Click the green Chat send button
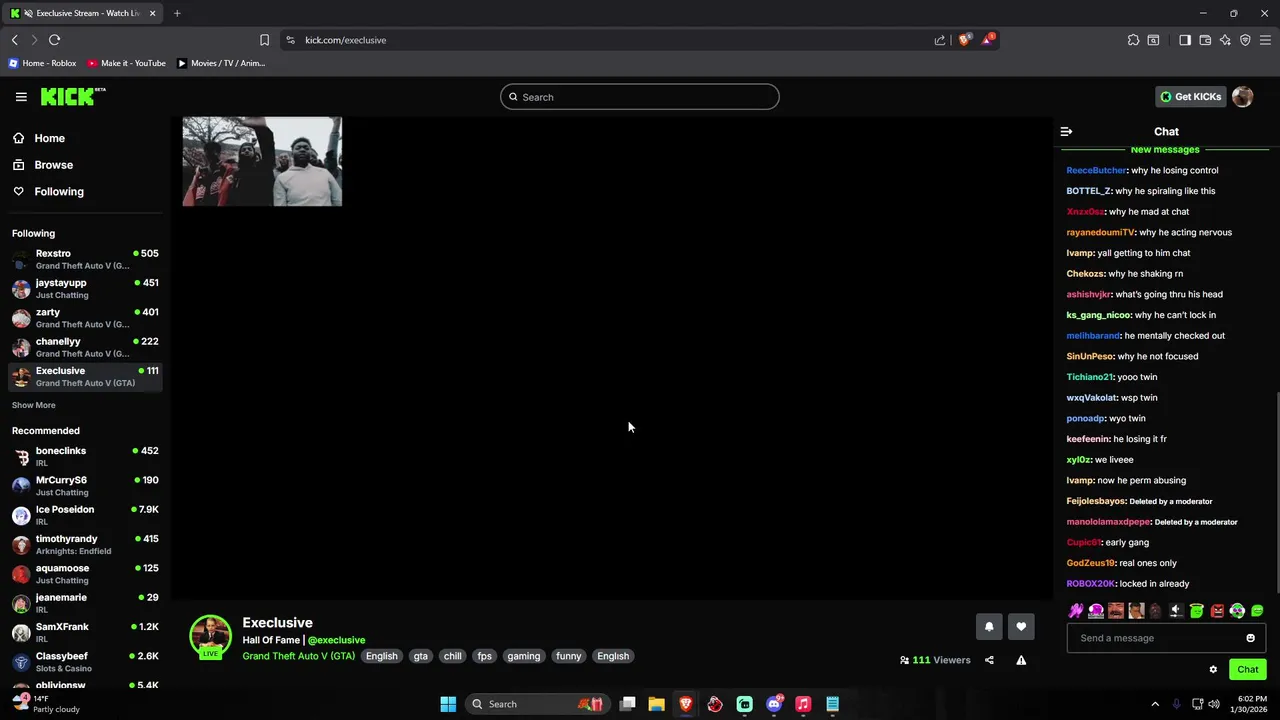Screen dimensions: 1280x720 pos(1247,670)
